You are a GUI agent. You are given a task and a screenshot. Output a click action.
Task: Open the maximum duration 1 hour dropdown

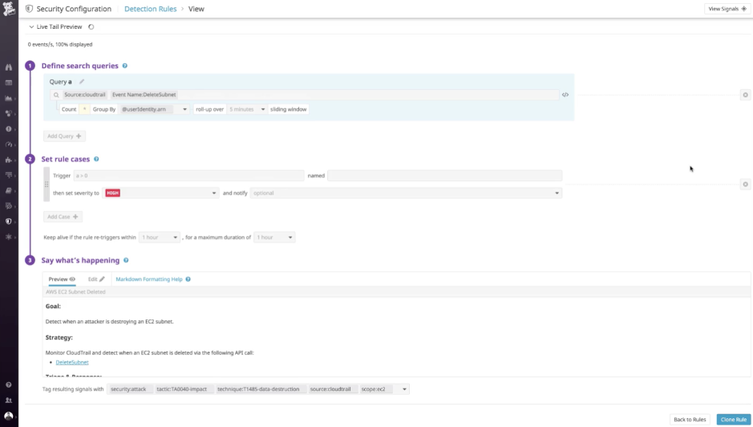click(274, 237)
